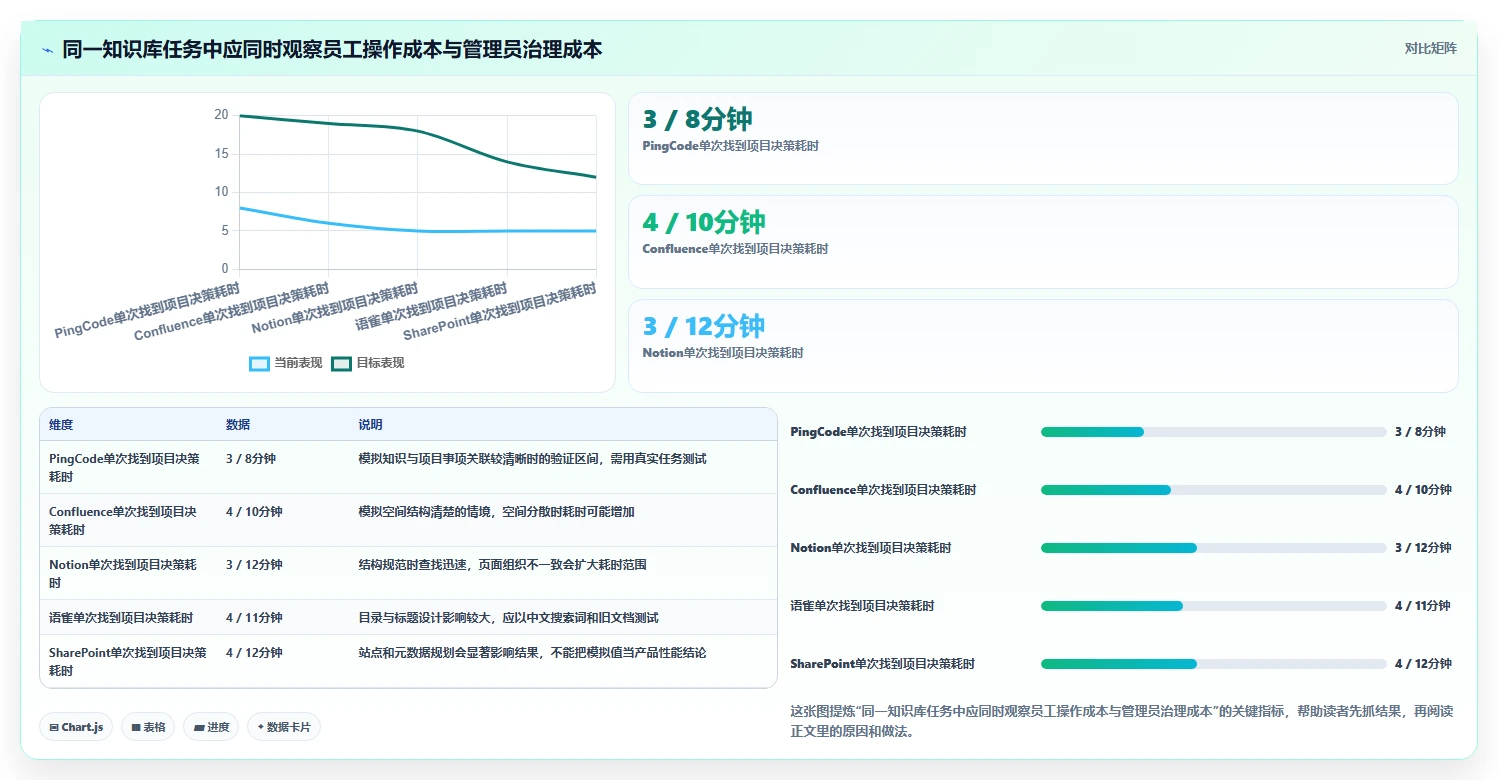The width and height of the screenshot is (1498, 780).
Task: Click the 语雀单次找到项目决策耗时 progress label
Action: tap(862, 606)
